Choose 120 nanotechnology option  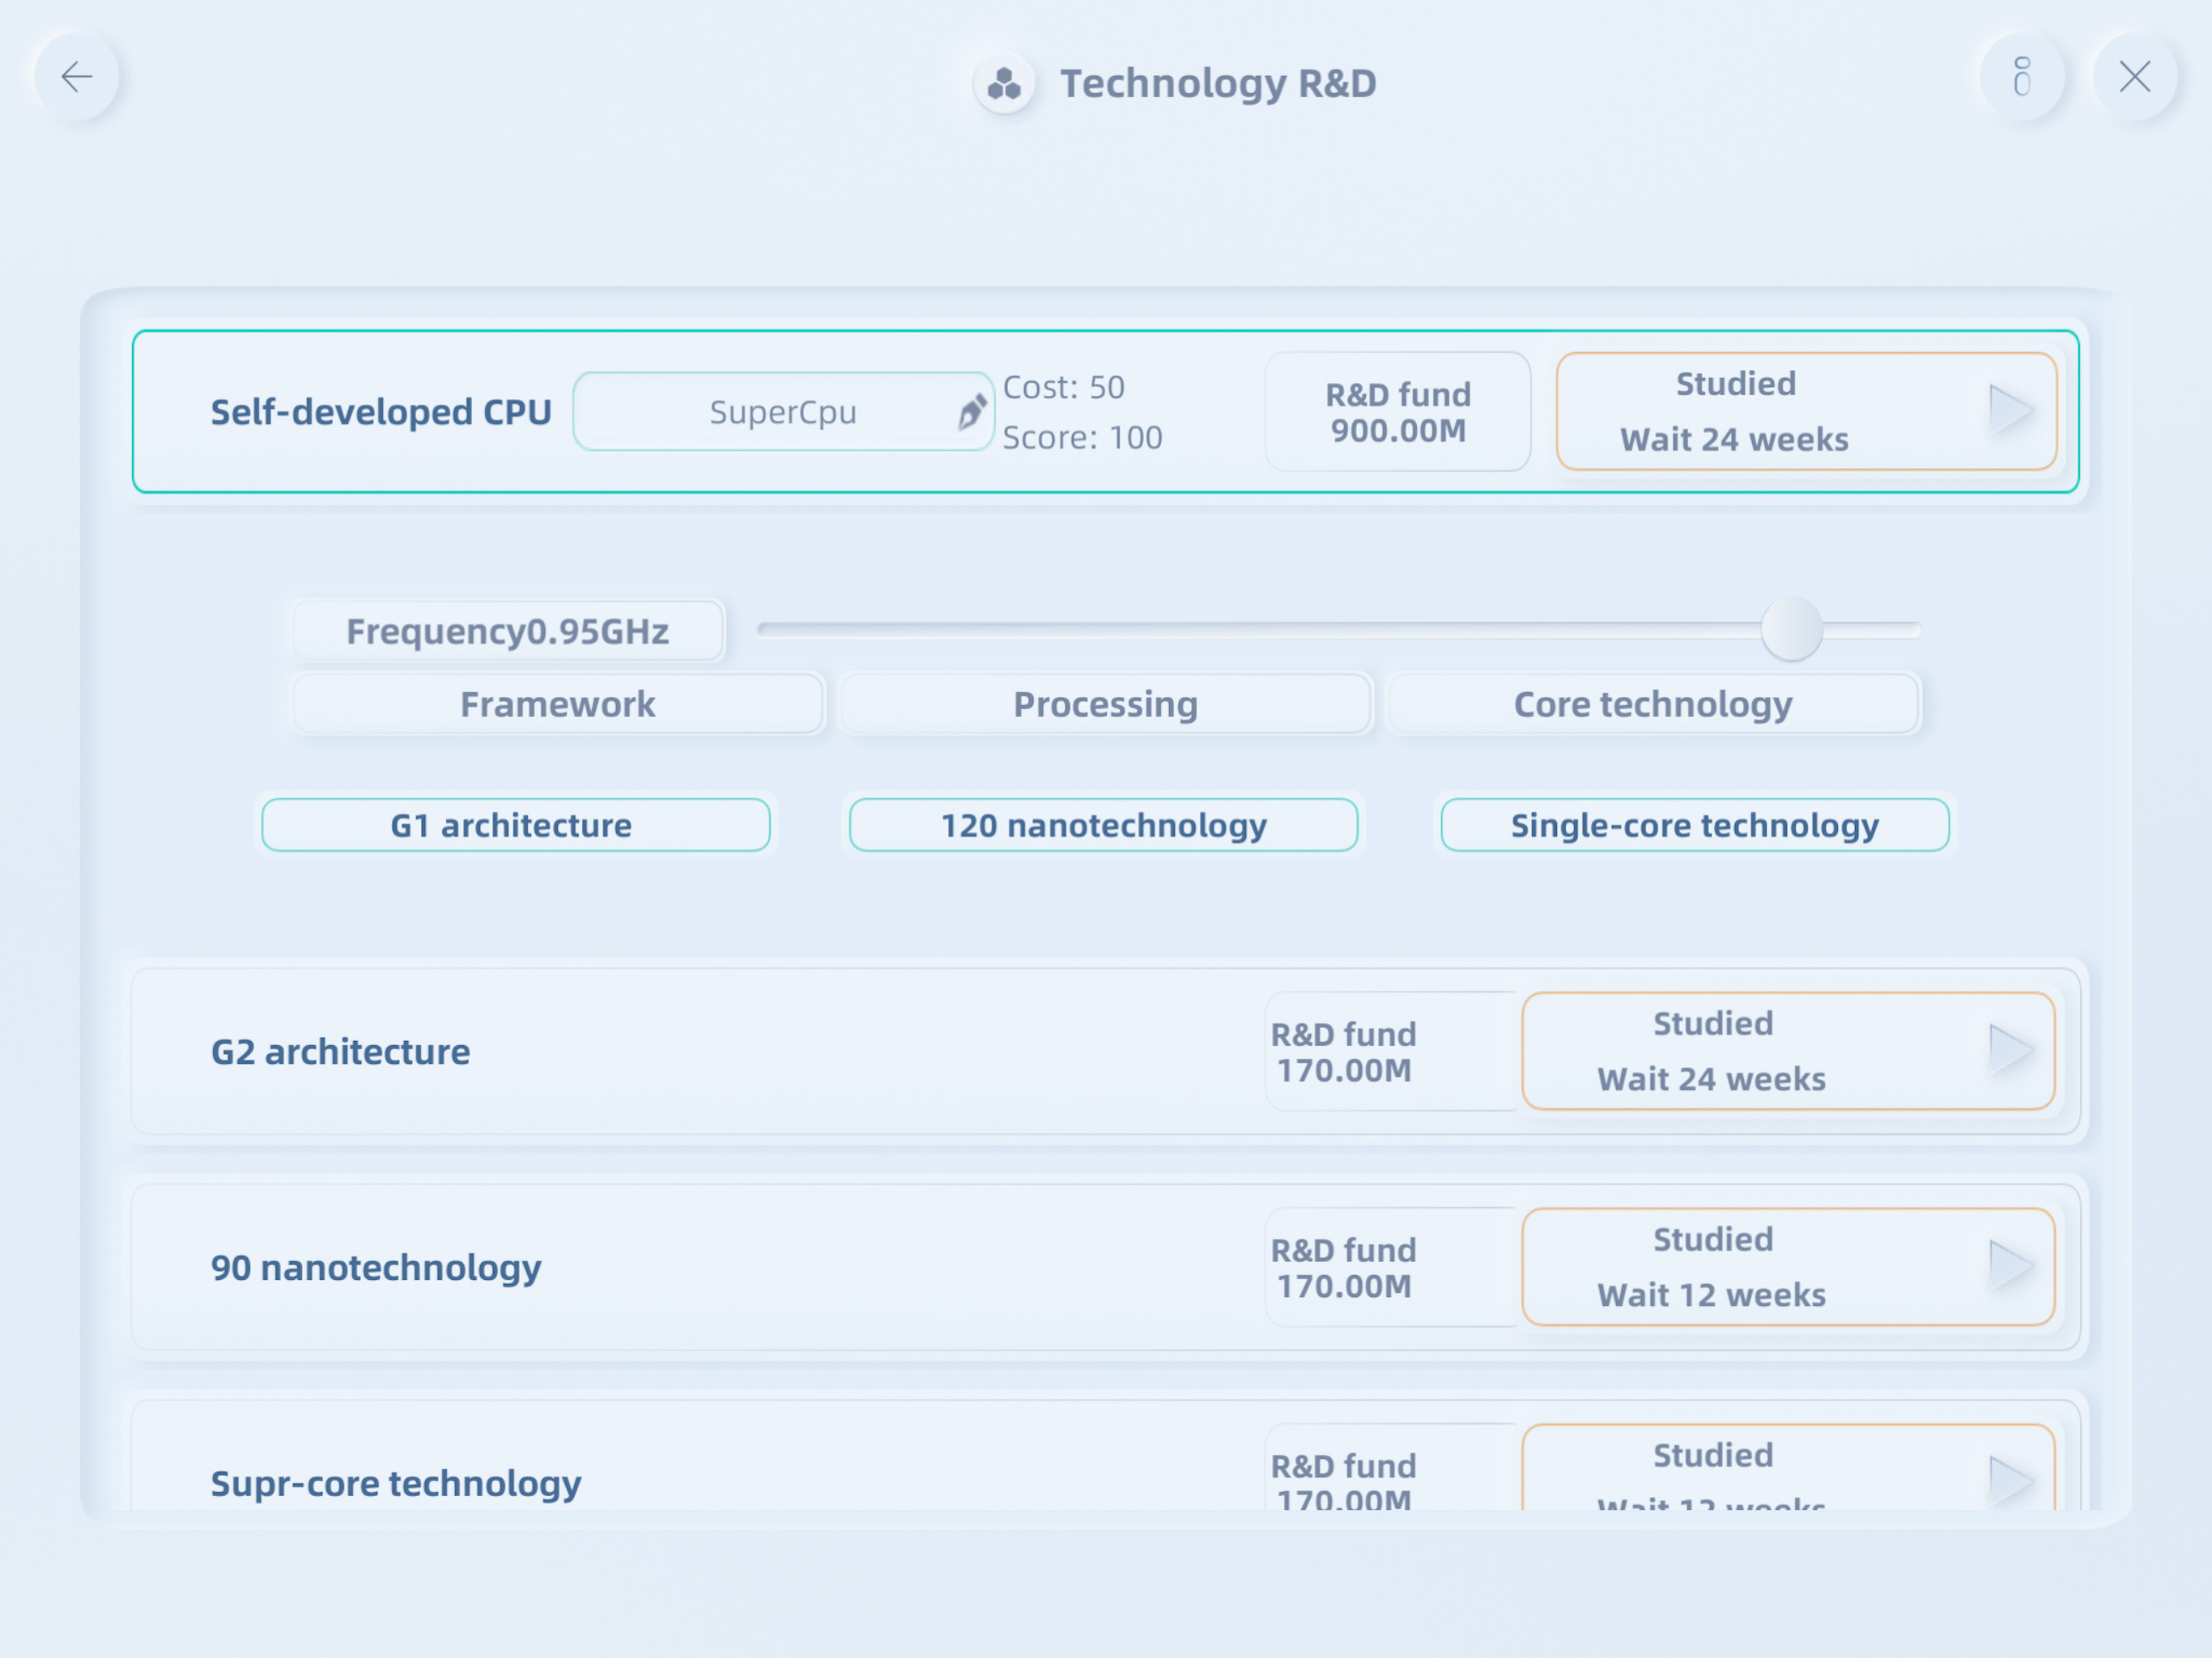coord(1103,825)
